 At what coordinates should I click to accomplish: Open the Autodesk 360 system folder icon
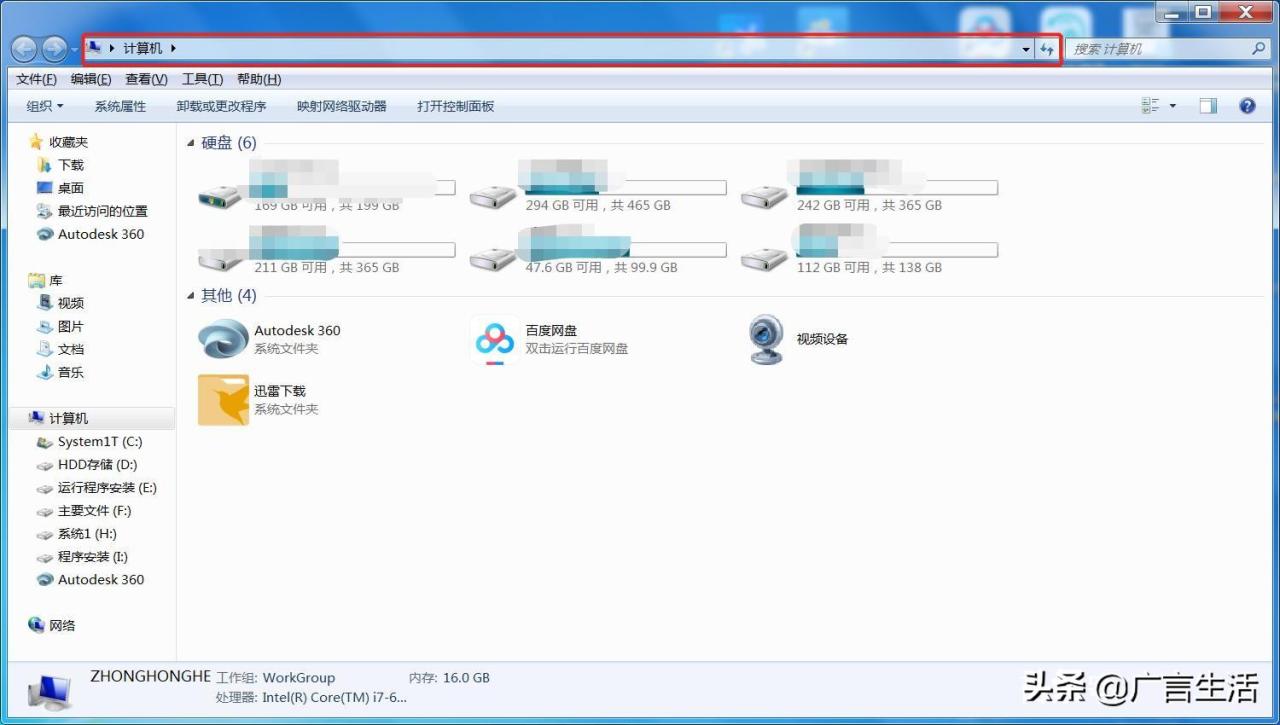222,340
